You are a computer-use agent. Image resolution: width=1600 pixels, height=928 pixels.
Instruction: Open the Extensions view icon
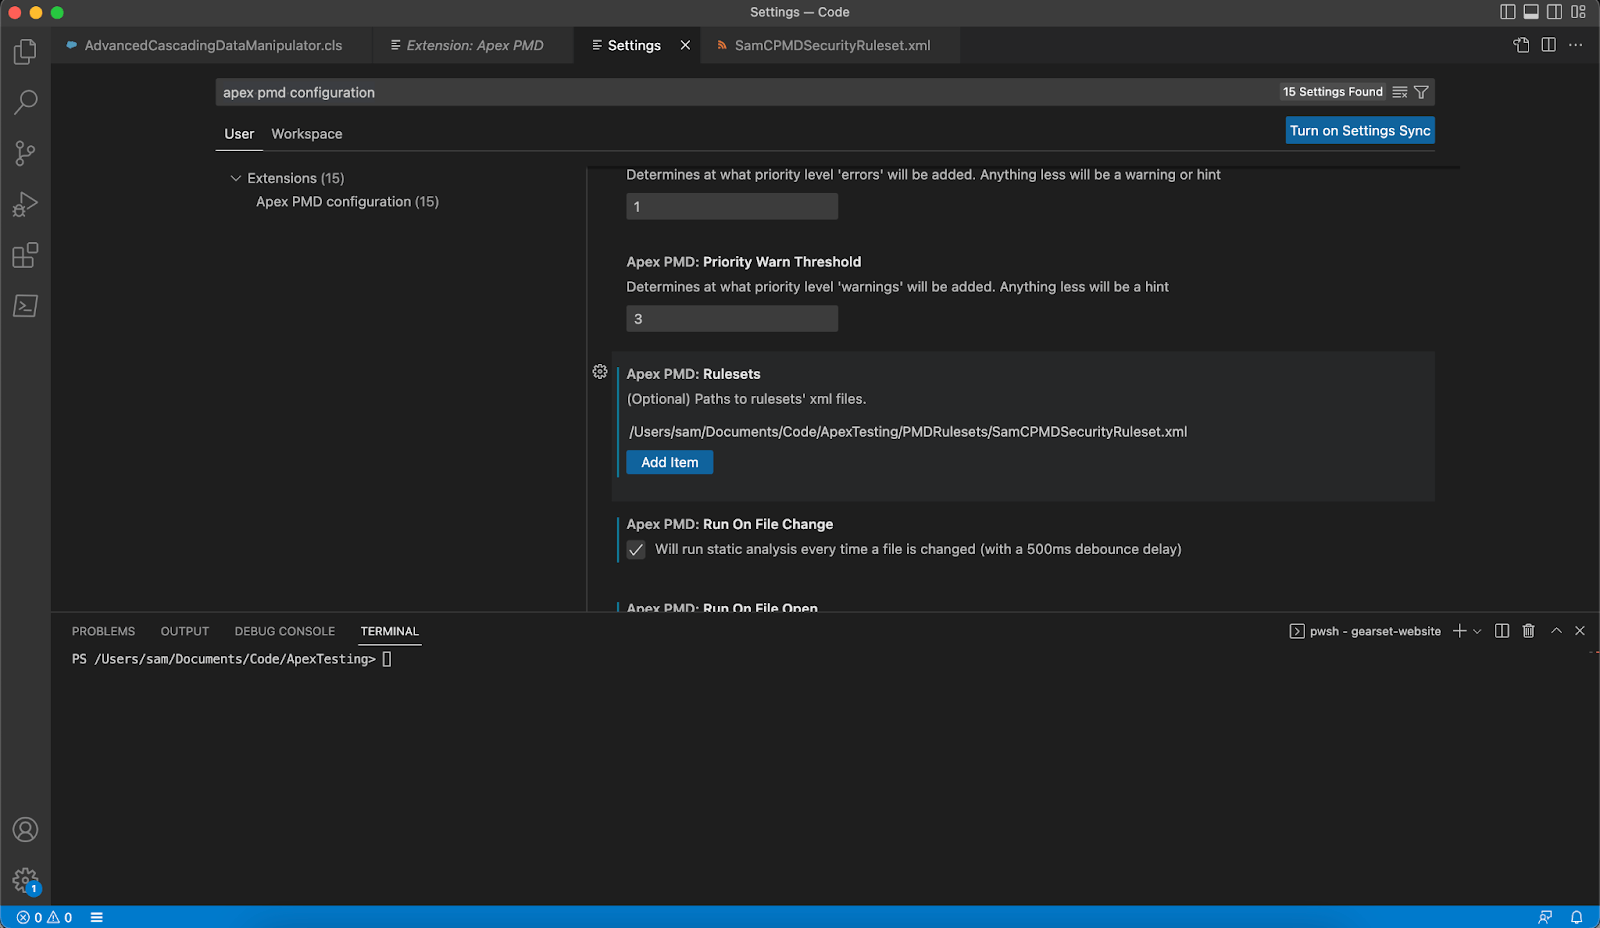click(25, 256)
